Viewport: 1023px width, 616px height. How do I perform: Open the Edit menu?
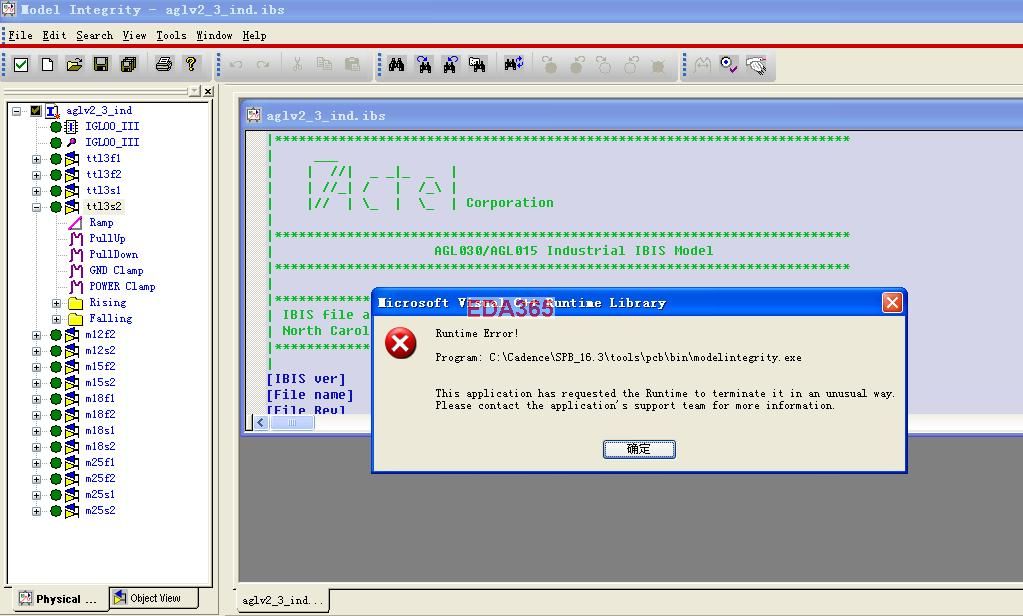(55, 35)
